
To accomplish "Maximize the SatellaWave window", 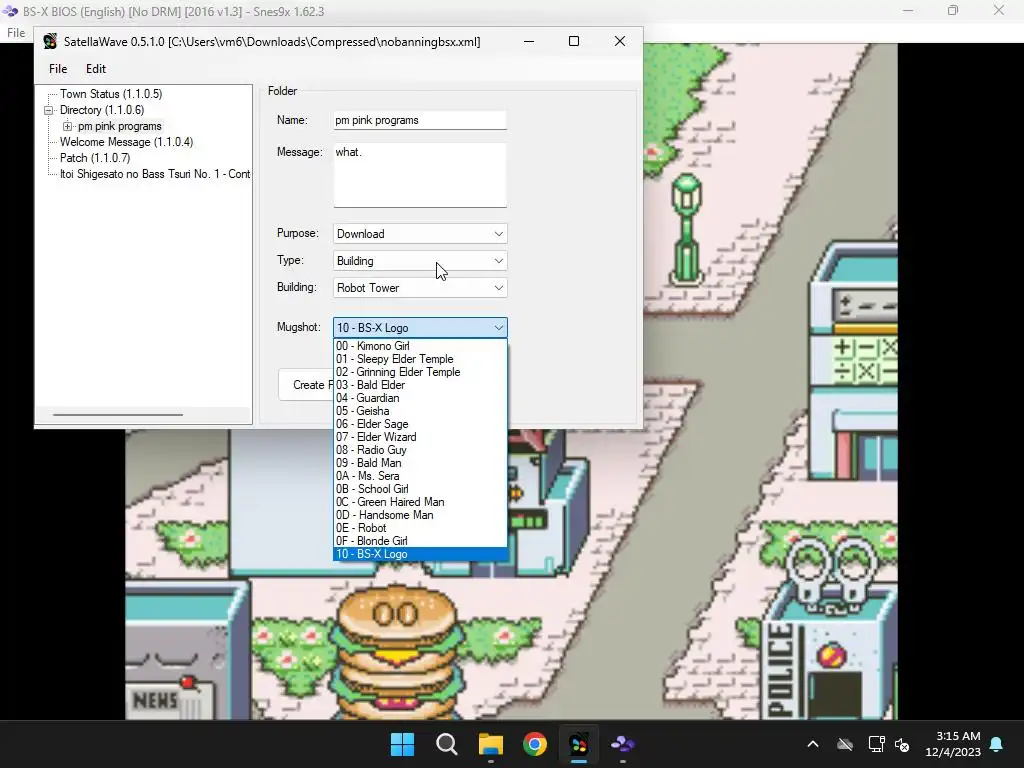I will (574, 41).
